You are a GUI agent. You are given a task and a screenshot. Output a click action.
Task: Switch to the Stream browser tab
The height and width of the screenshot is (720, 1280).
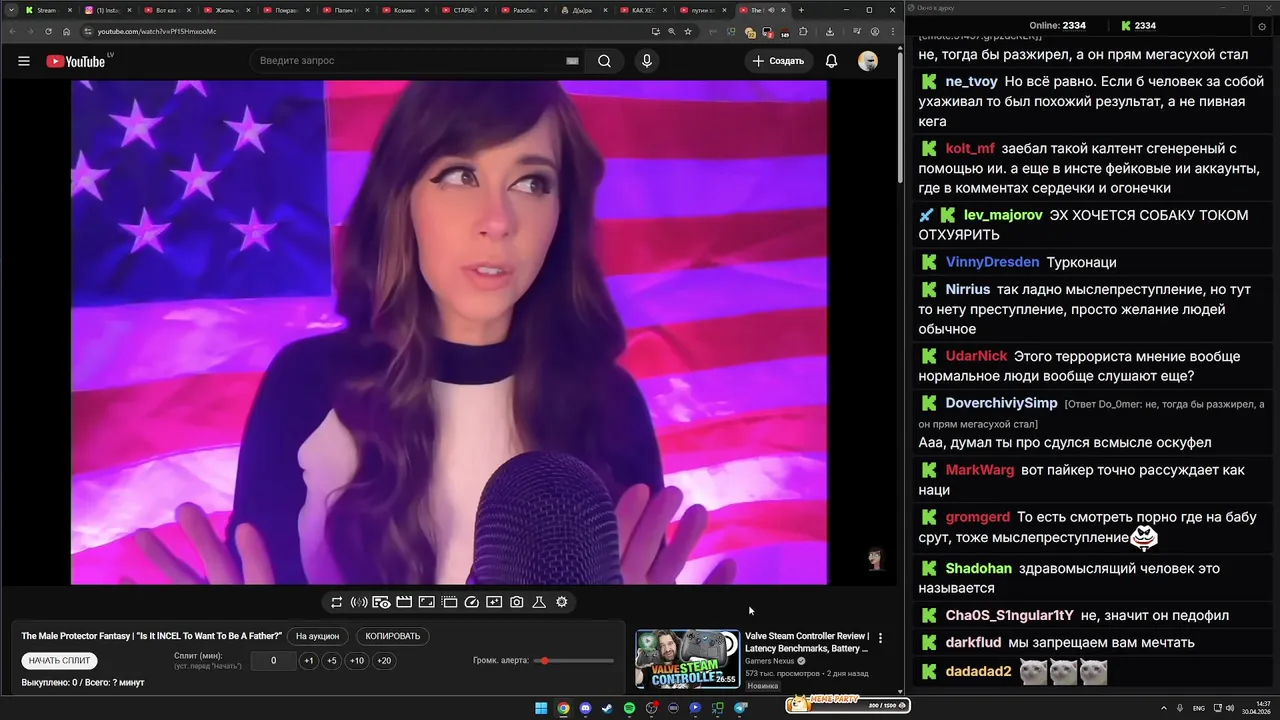[x=47, y=10]
